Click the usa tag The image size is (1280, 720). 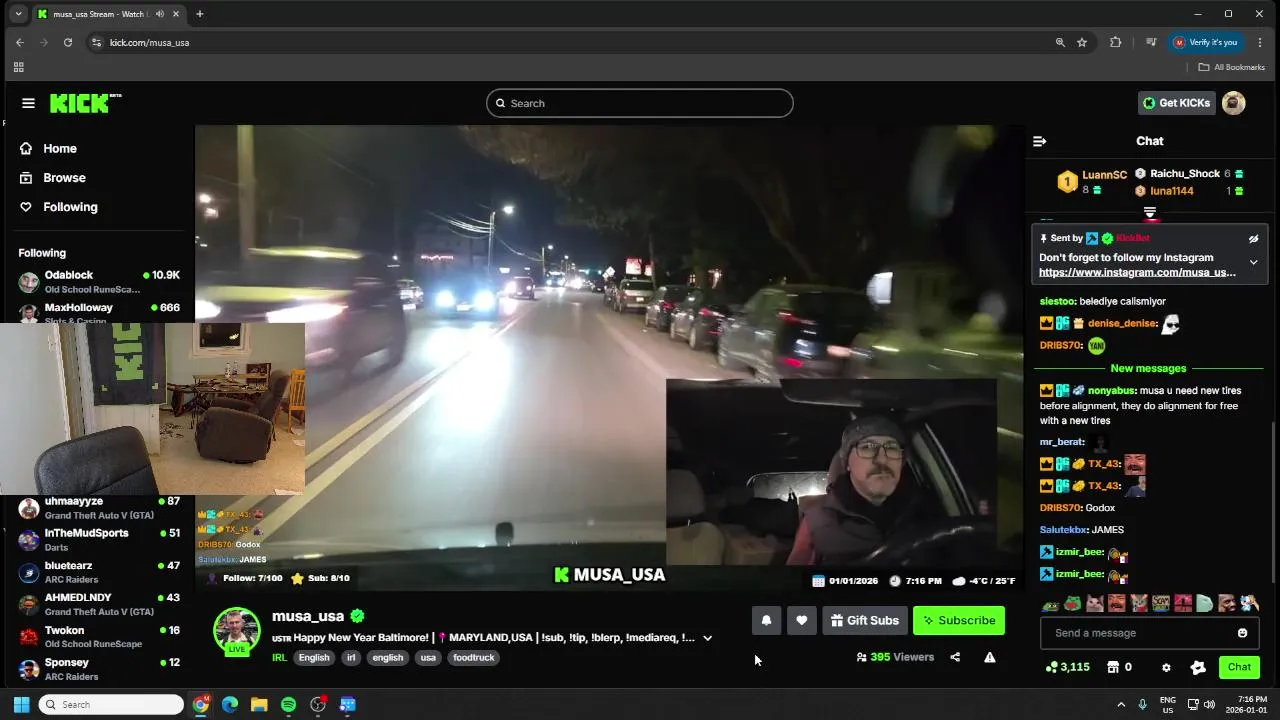pos(428,657)
